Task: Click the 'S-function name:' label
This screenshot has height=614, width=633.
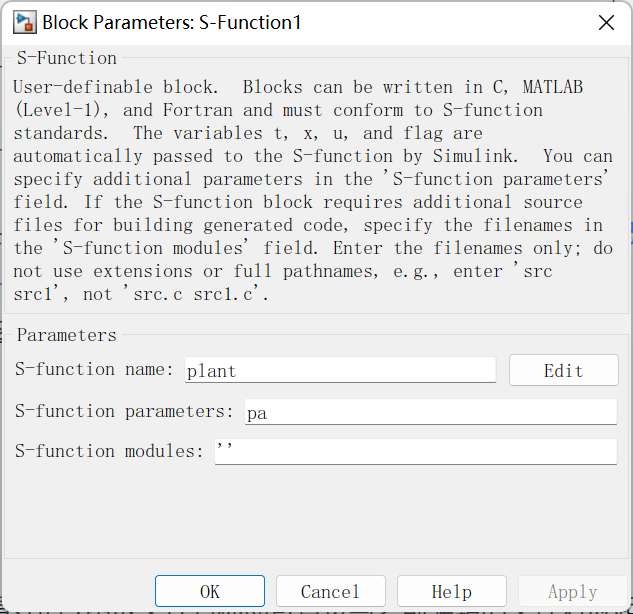Action: [95, 370]
